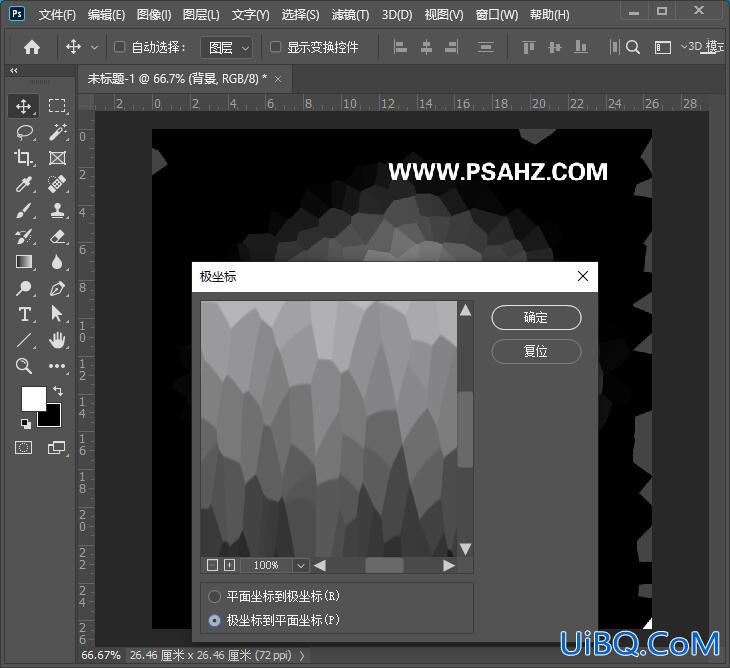Select the Lasso tool
730x668 pixels.
24,133
